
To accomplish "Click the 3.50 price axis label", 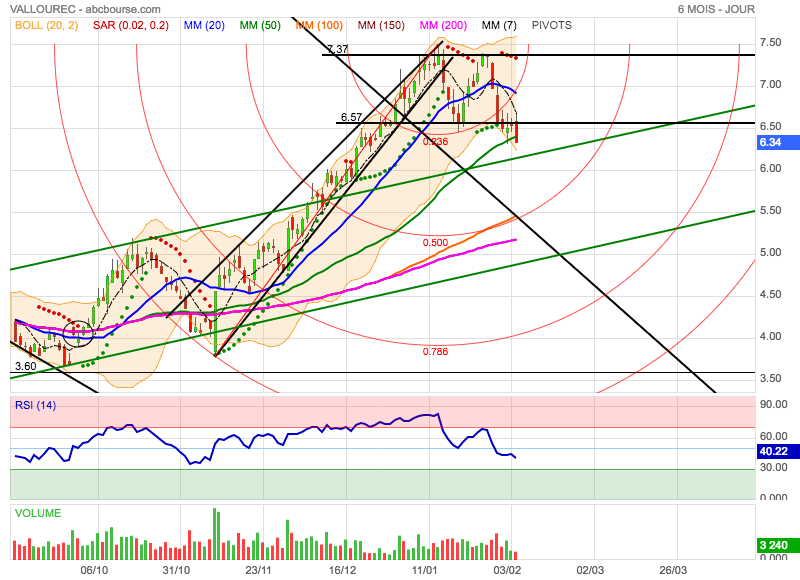I will point(770,379).
